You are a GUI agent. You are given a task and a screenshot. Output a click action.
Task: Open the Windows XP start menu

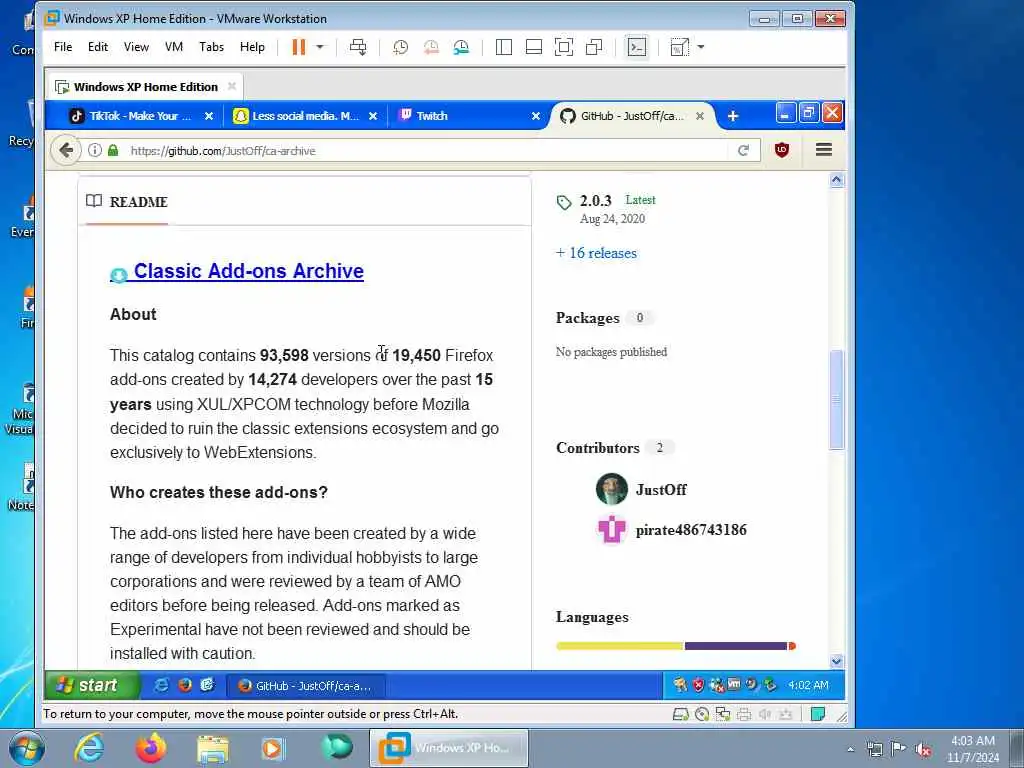point(91,685)
